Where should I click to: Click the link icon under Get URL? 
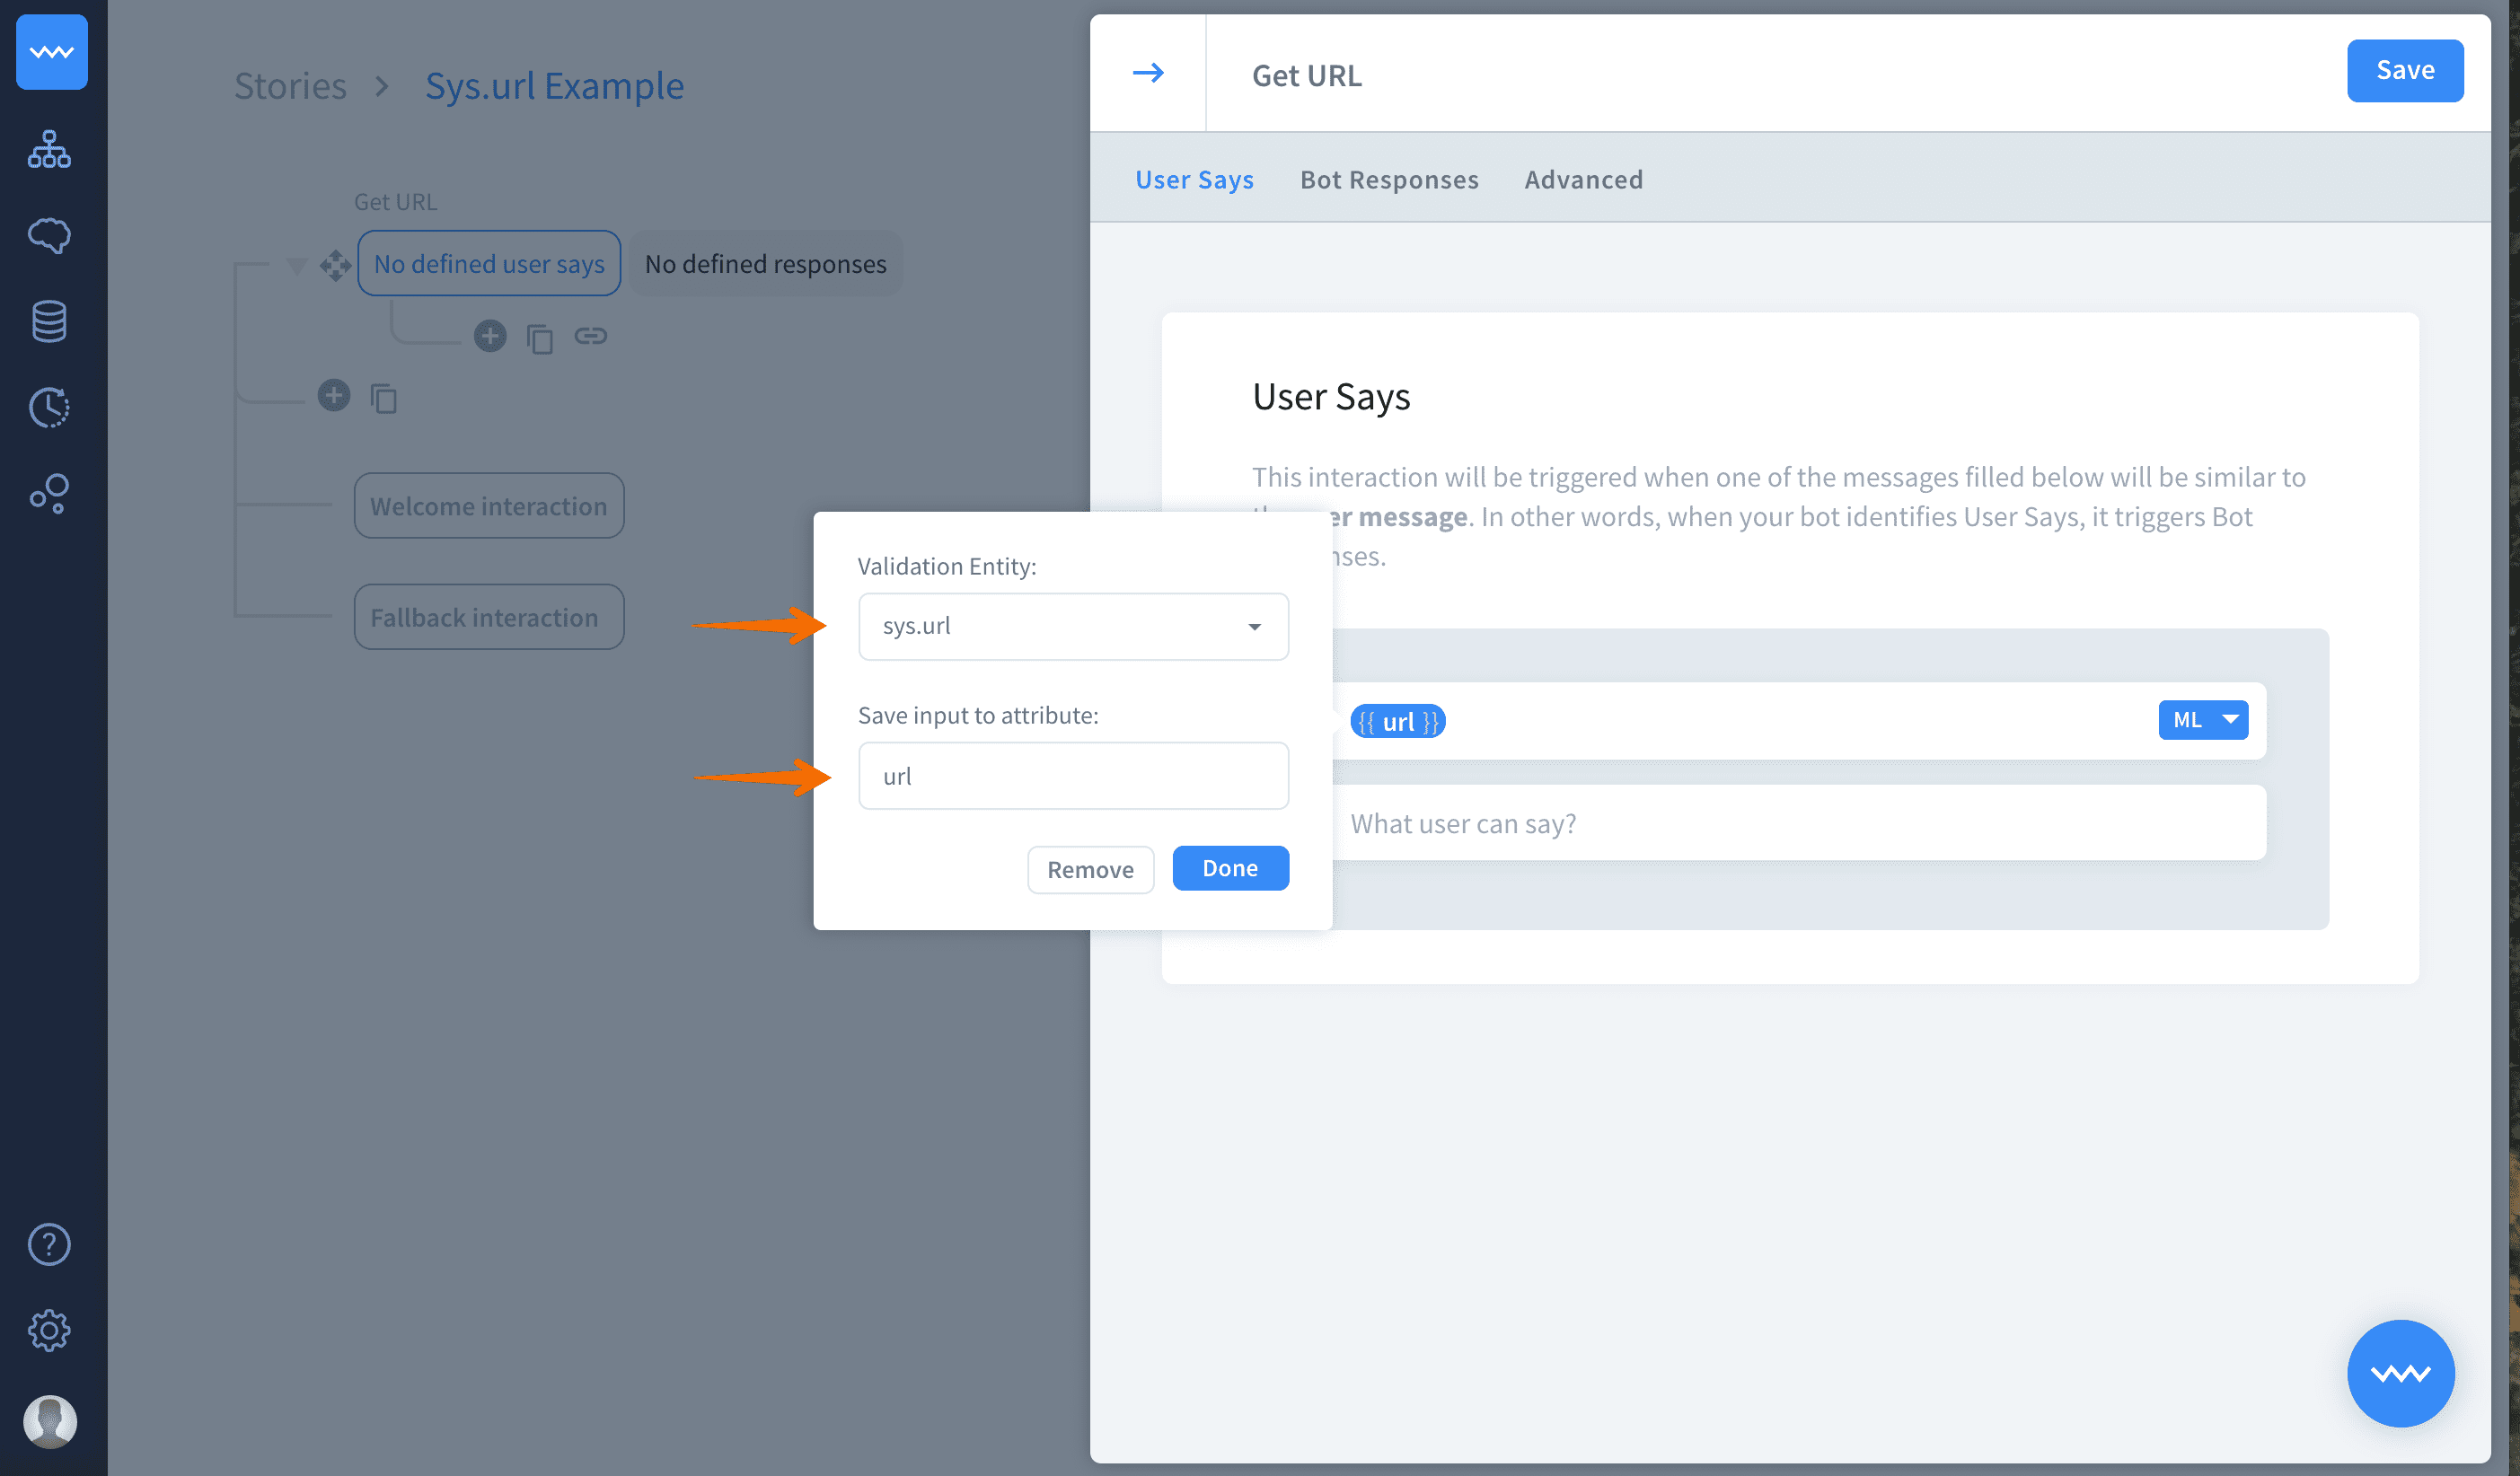coord(590,336)
